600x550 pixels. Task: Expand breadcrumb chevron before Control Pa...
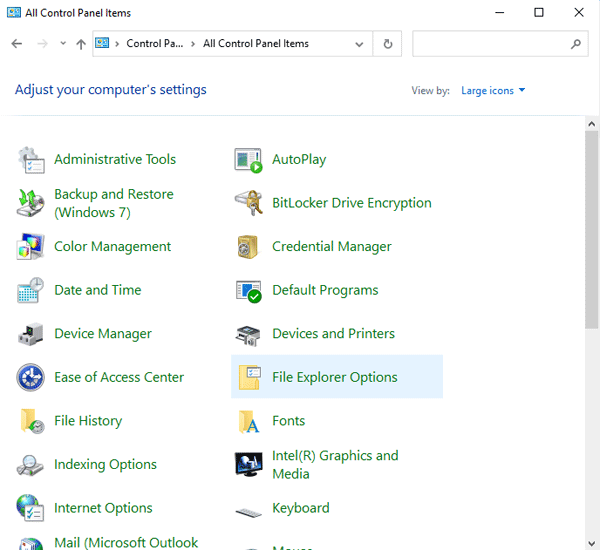(x=117, y=44)
